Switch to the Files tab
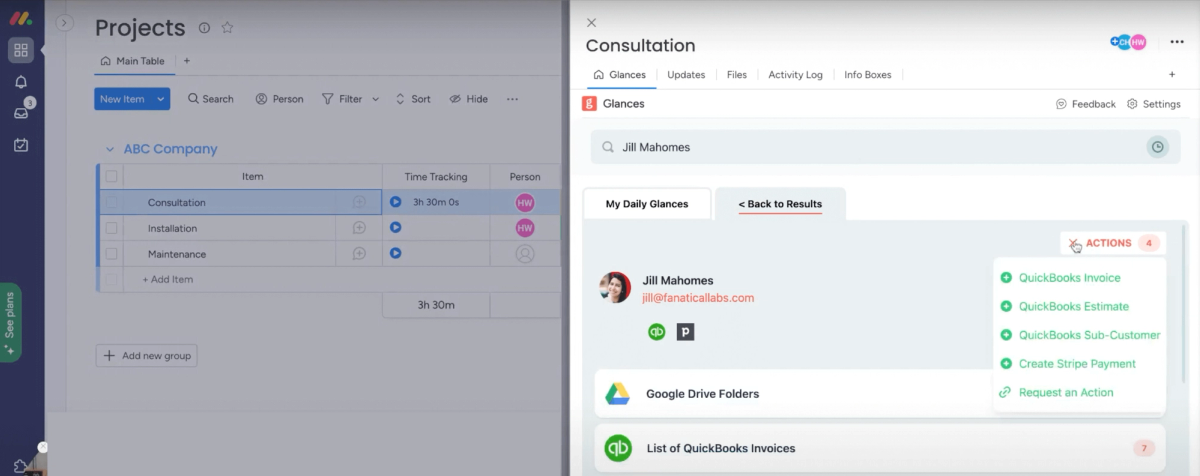Screen dimensions: 1200x476 736,75
